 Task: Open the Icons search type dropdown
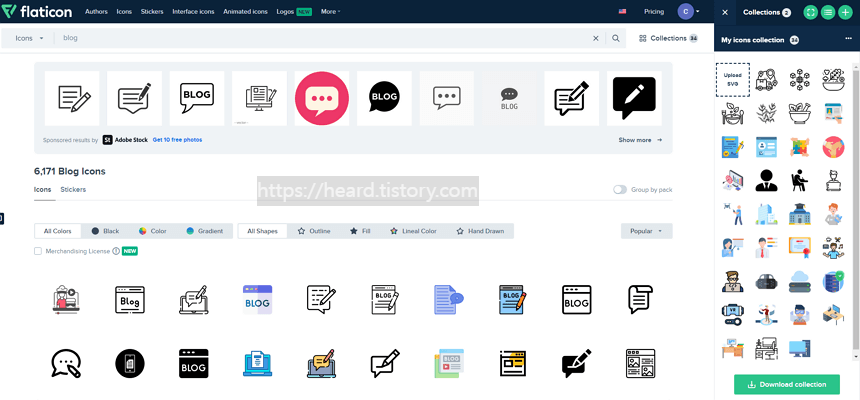click(29, 38)
